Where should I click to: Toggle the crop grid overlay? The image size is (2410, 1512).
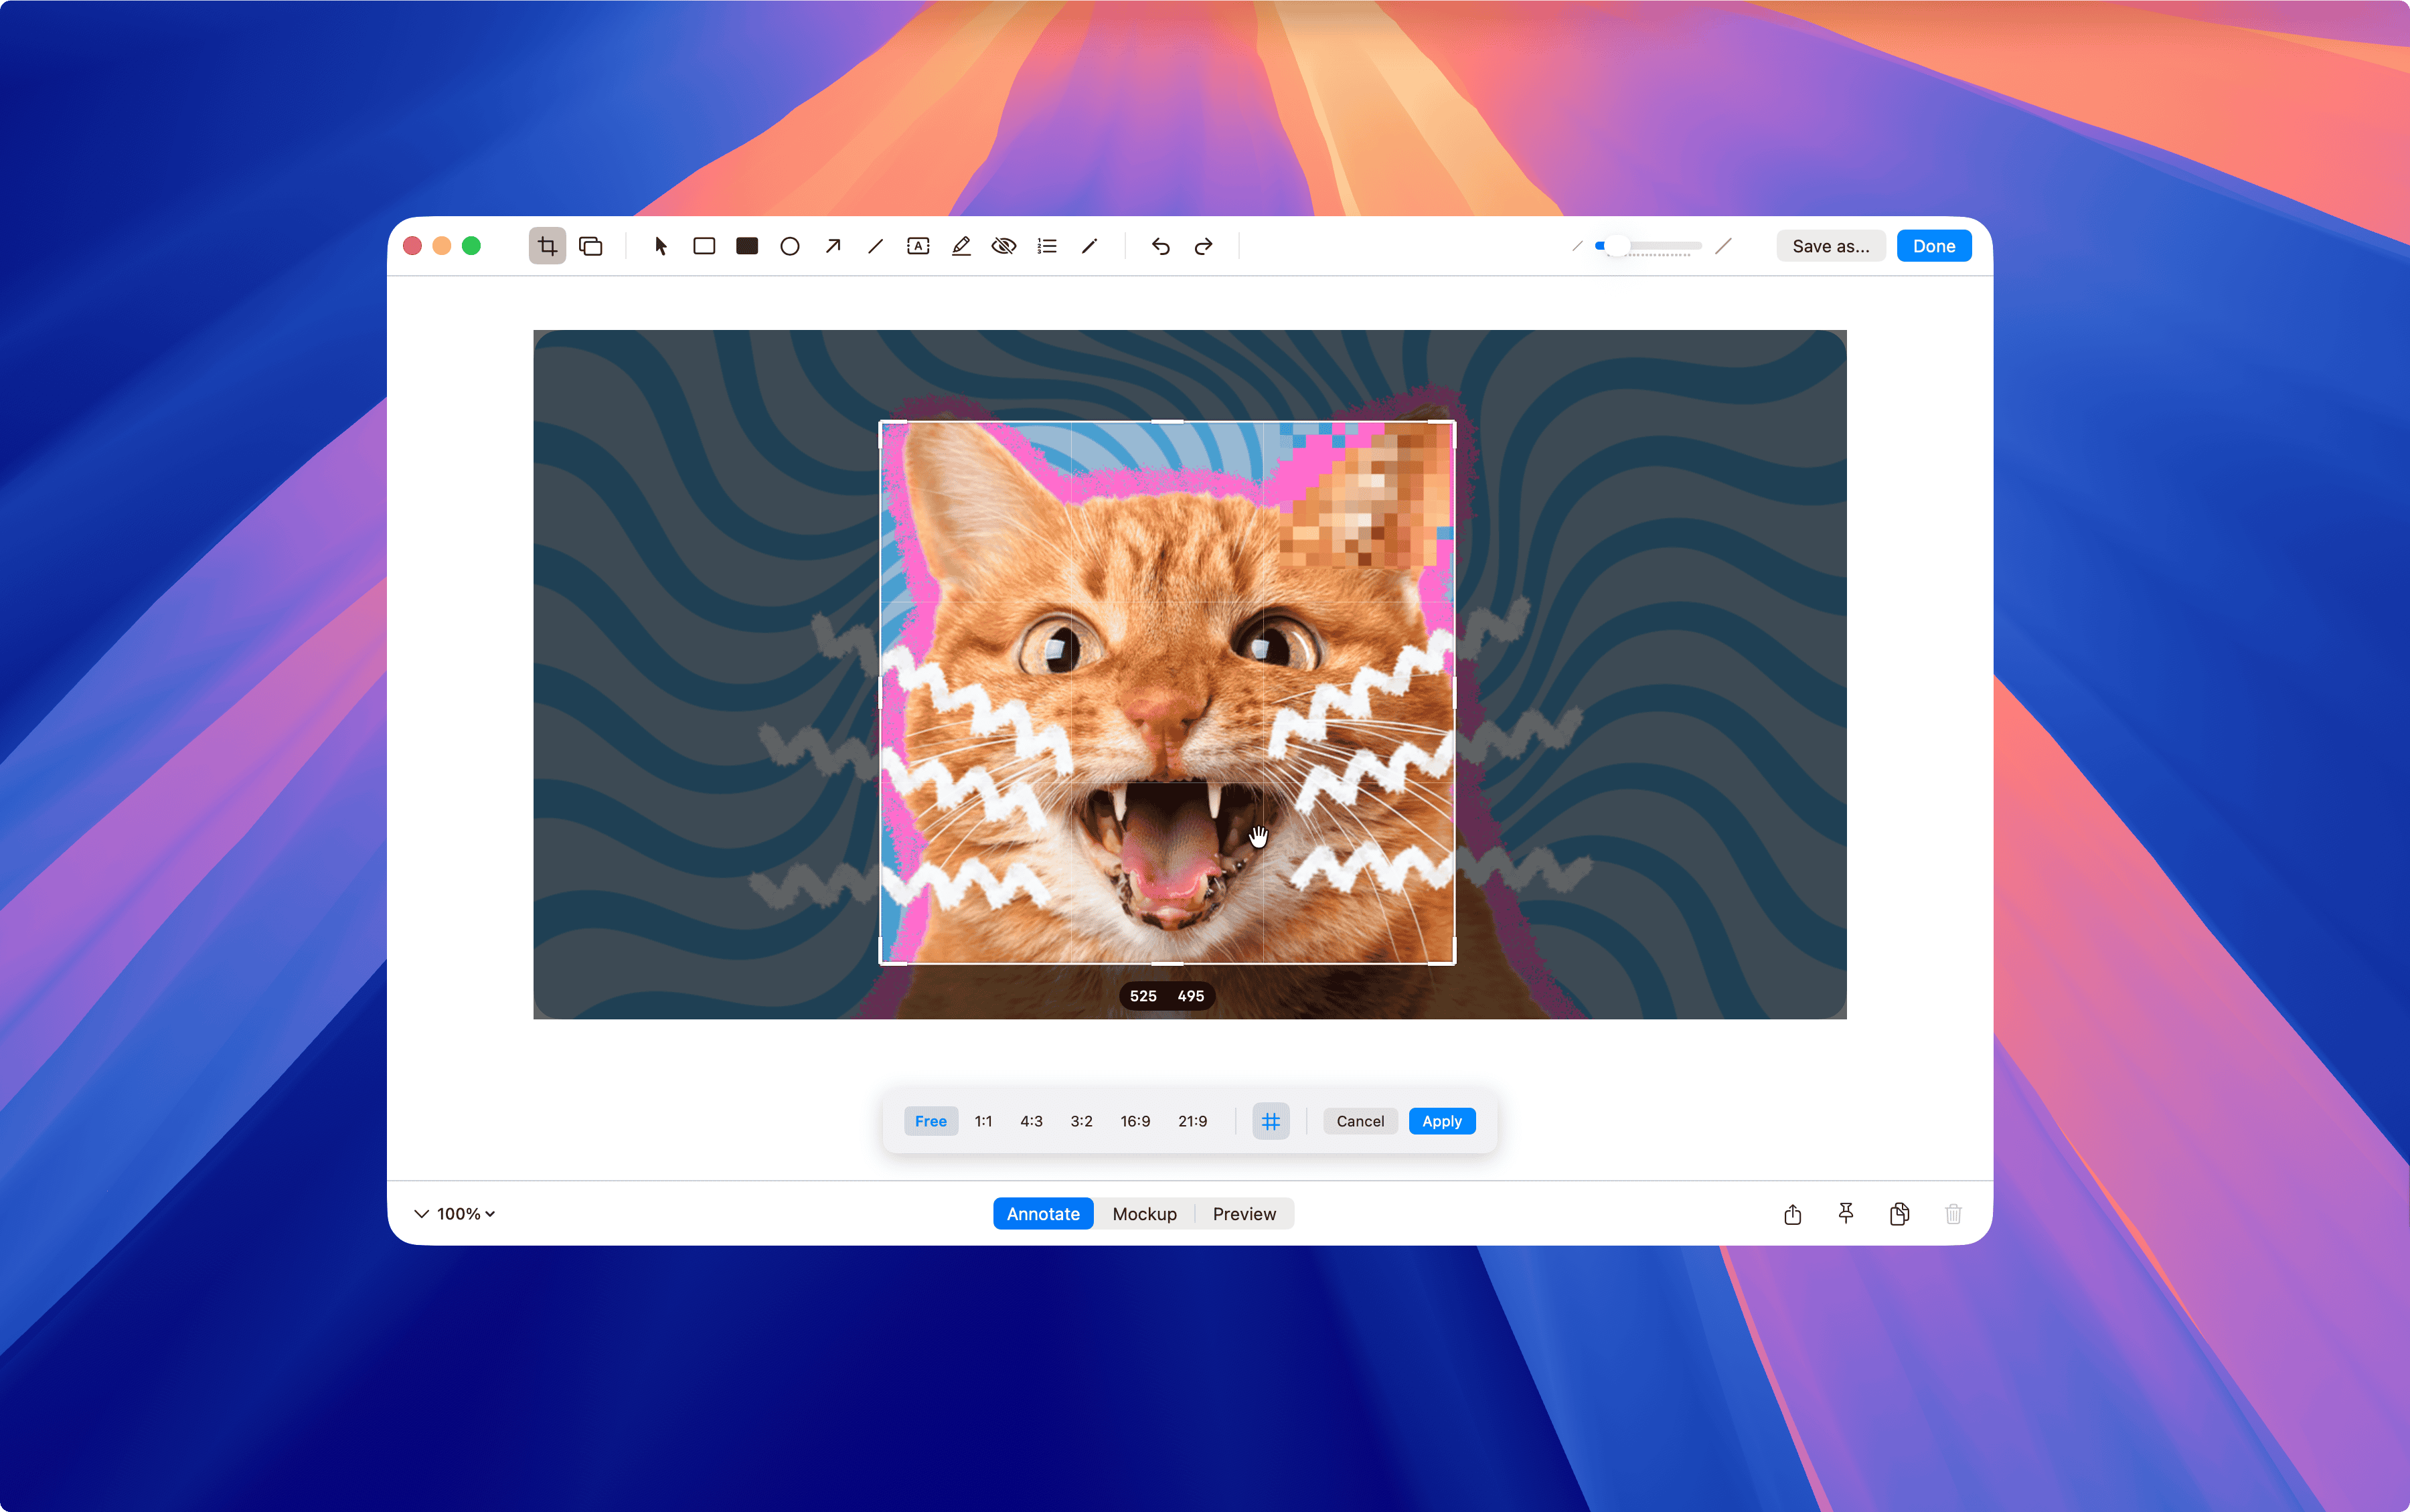[1270, 1121]
